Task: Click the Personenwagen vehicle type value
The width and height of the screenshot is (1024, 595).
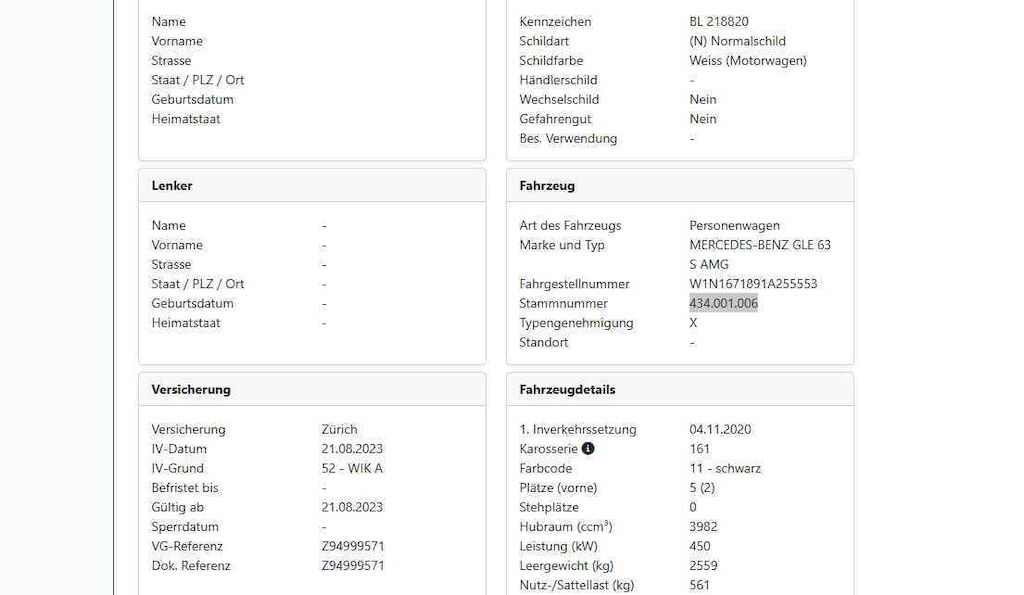Action: (x=734, y=226)
